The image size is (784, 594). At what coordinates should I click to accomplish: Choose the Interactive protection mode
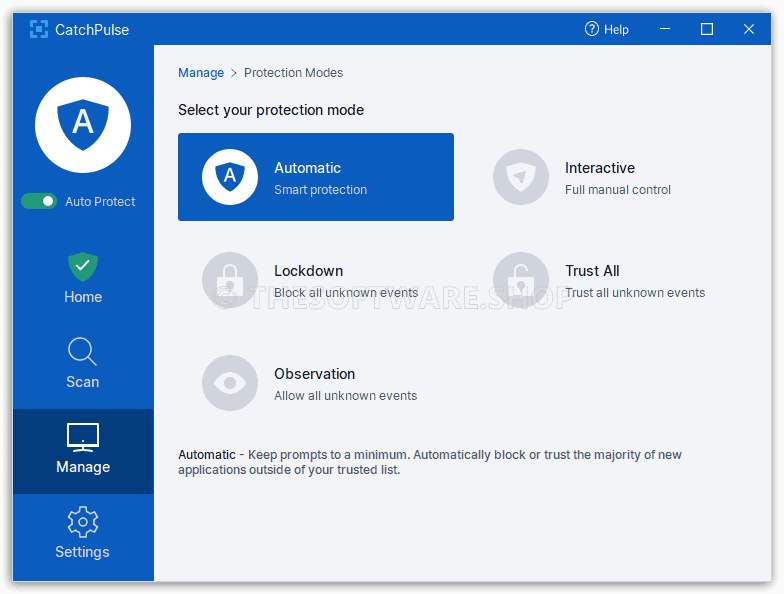tap(606, 177)
